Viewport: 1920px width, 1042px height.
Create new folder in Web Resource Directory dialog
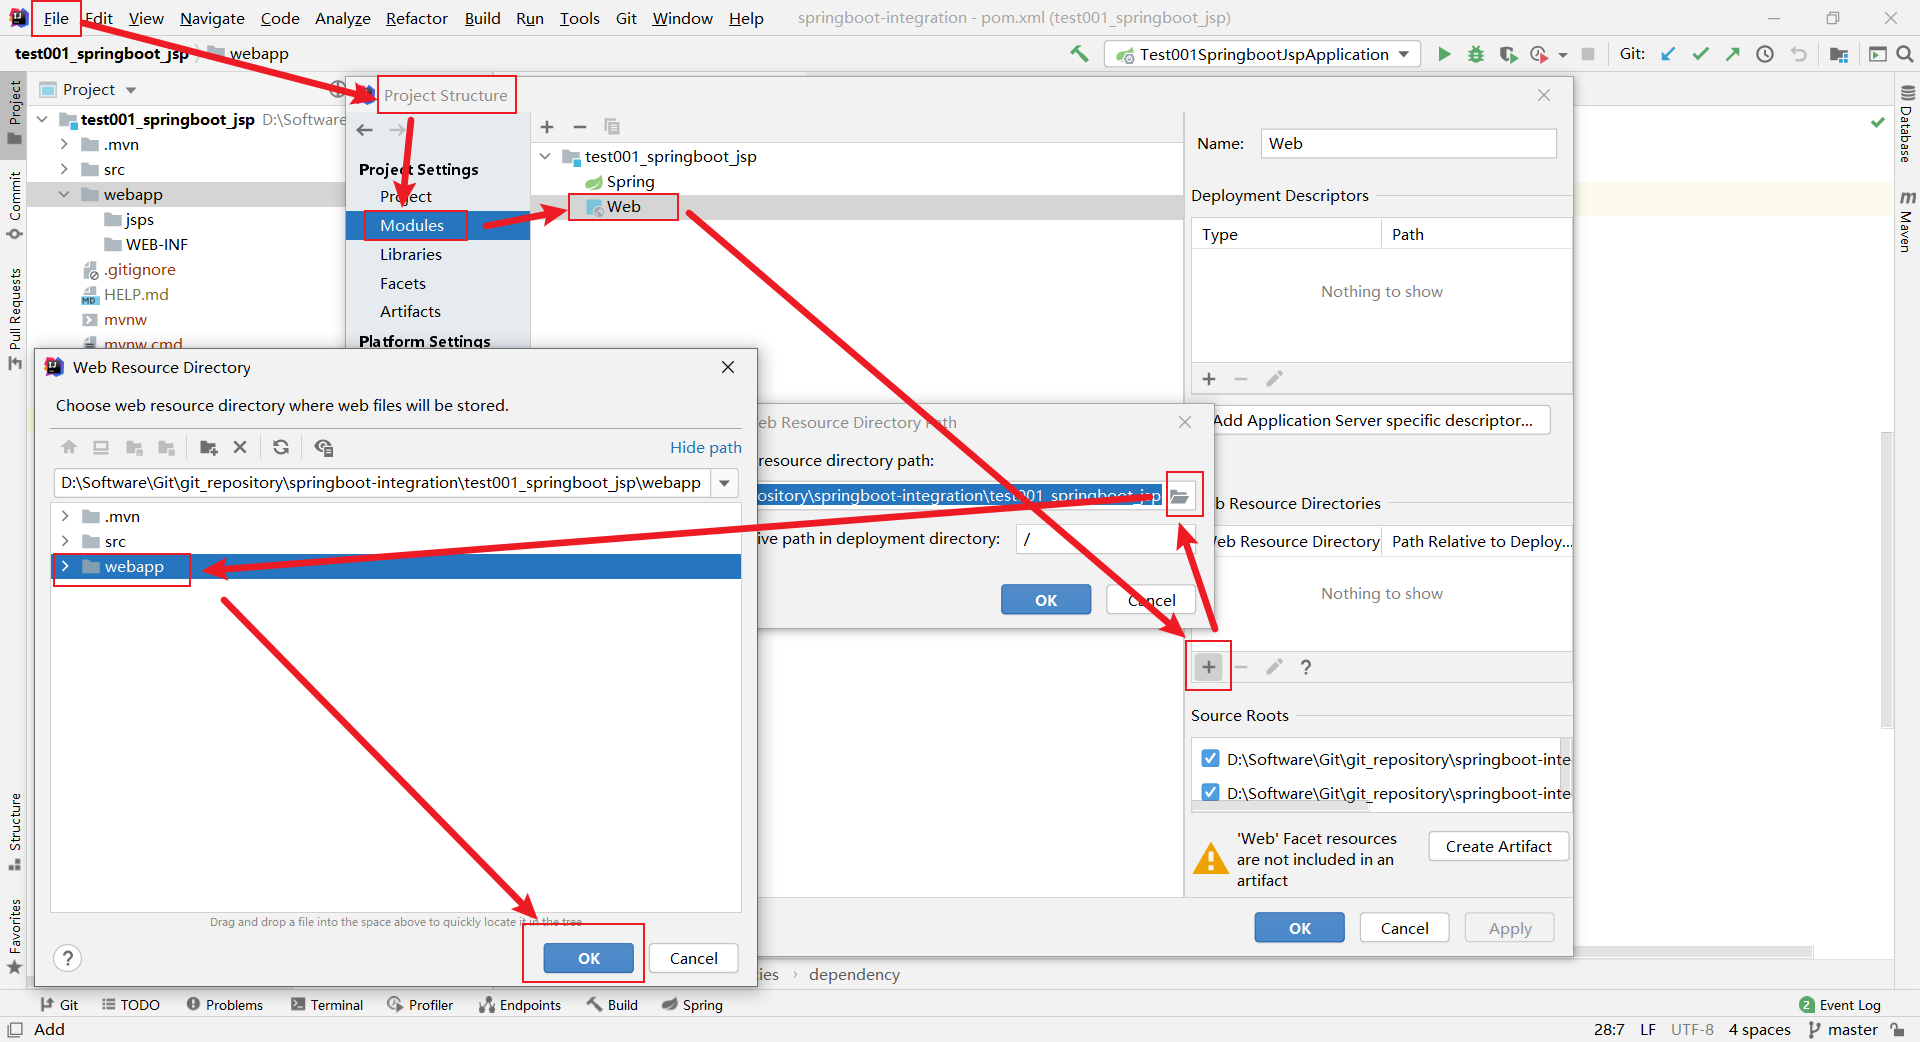[208, 447]
